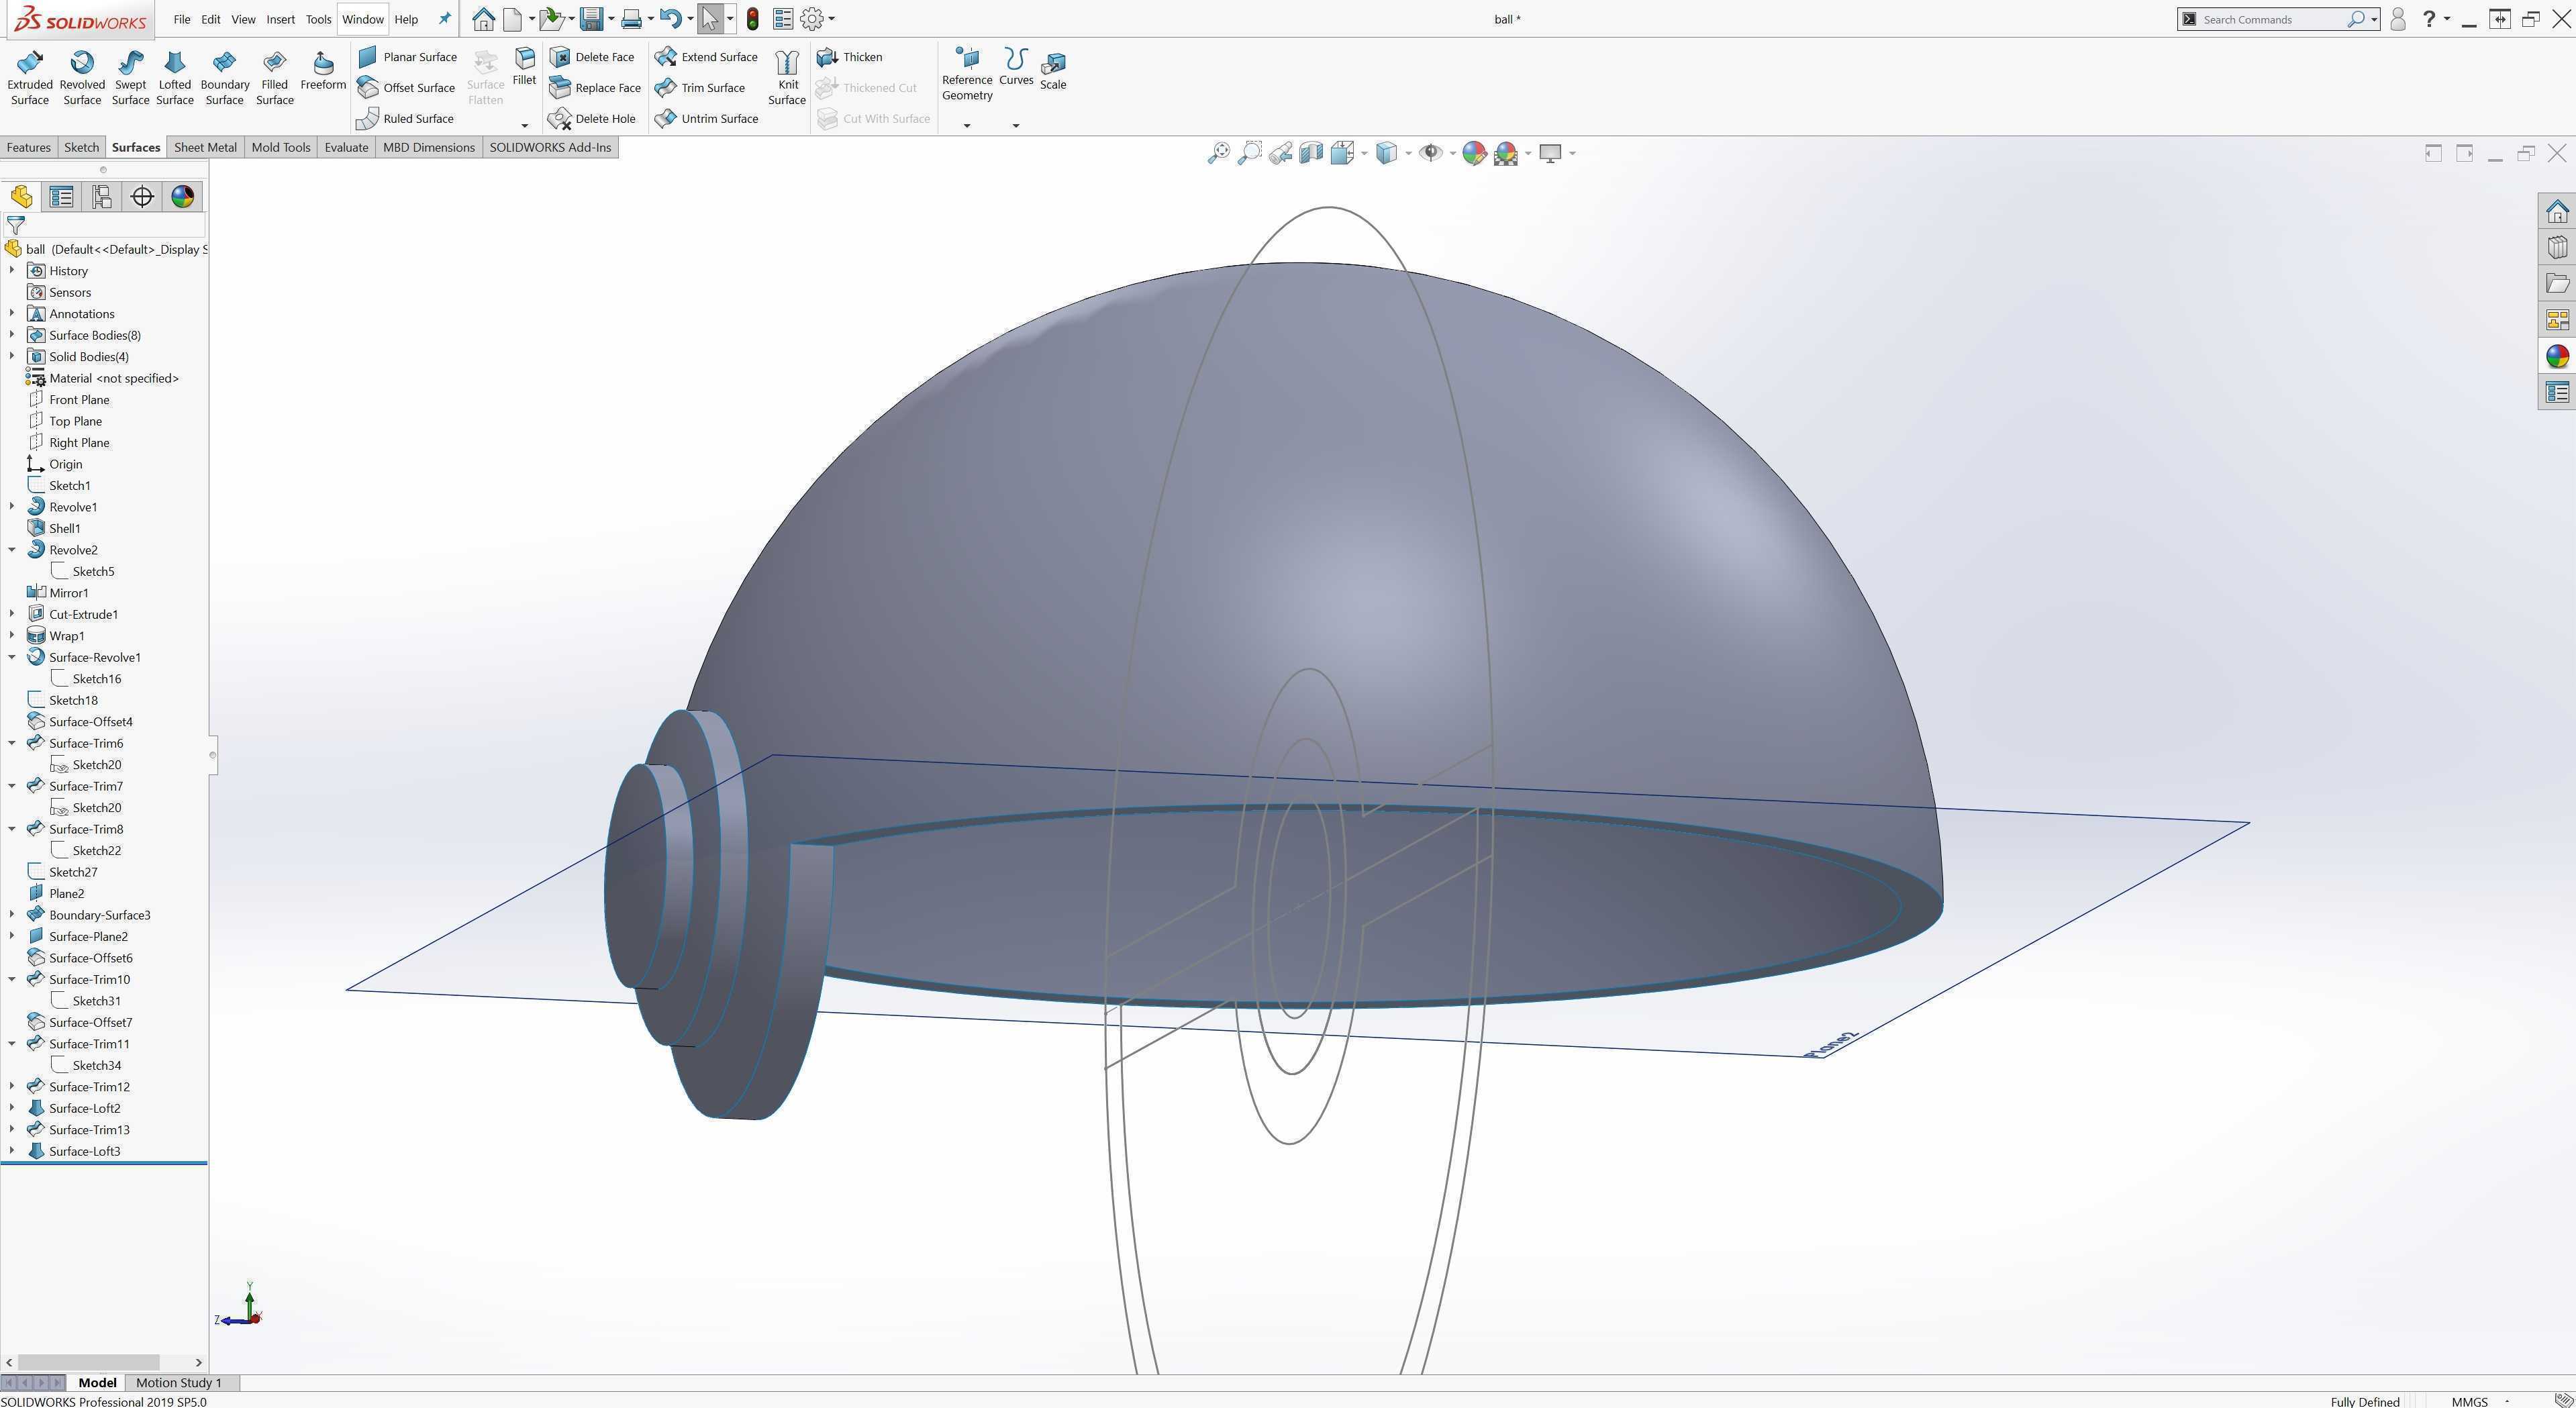Open the FeatureManager Design Tree tab
Image resolution: width=2576 pixels, height=1408 pixels.
(x=21, y=197)
